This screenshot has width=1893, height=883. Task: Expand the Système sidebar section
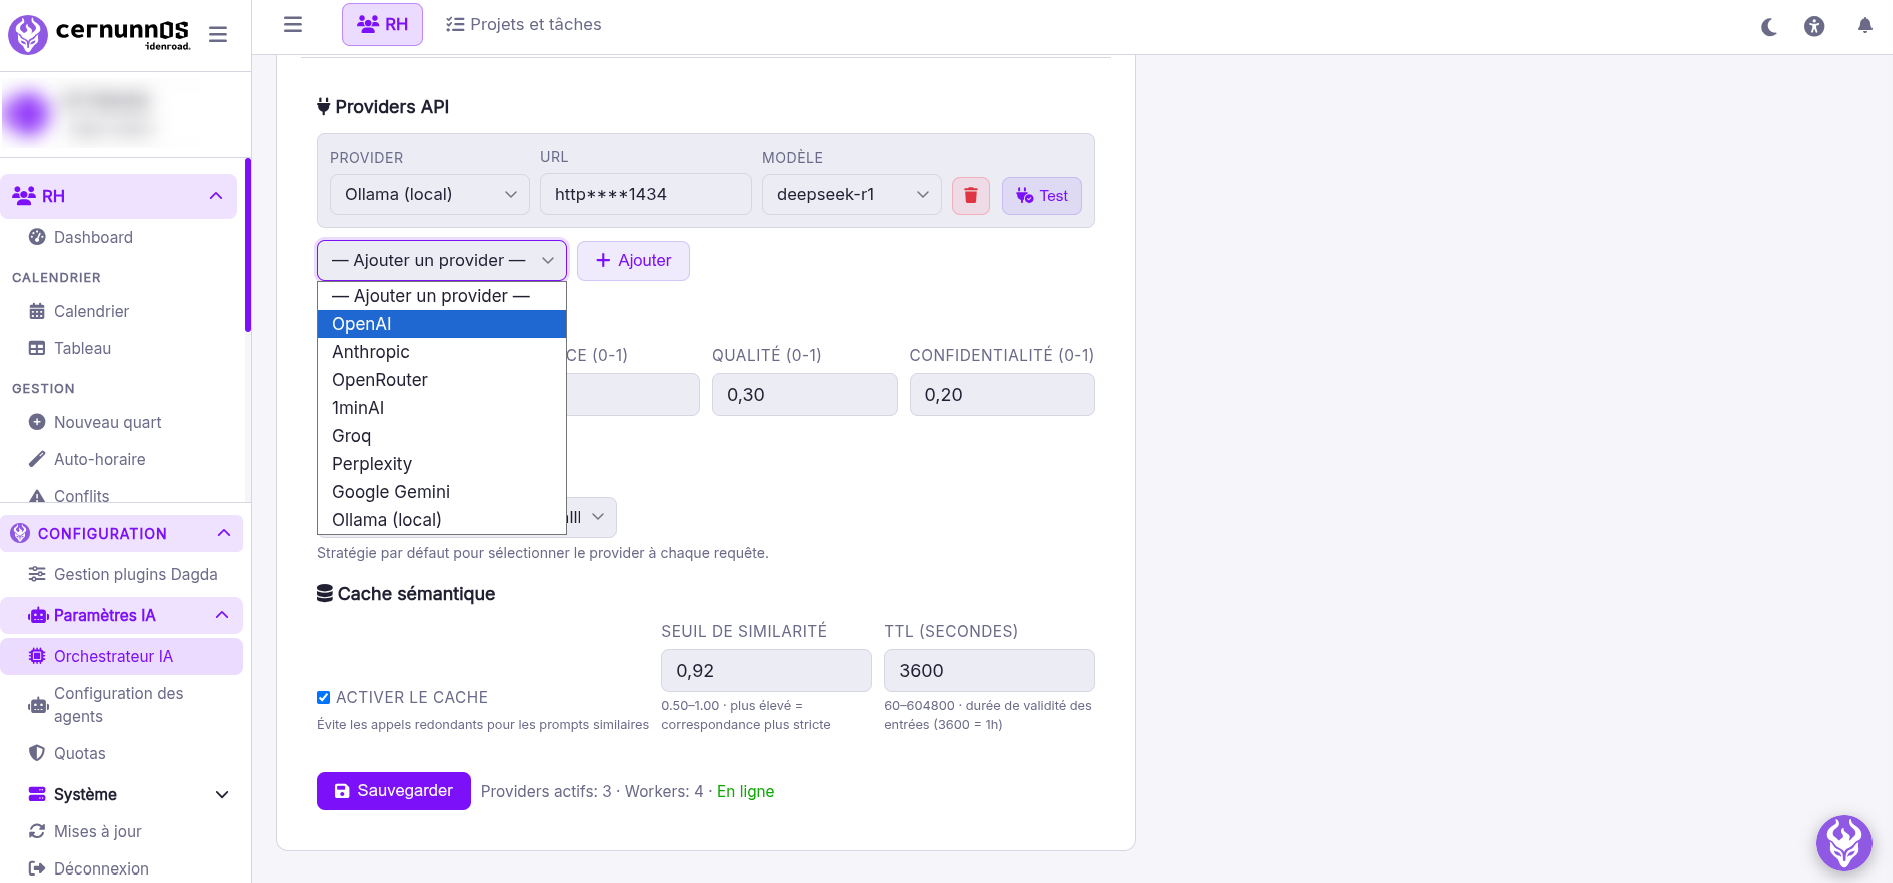point(222,794)
